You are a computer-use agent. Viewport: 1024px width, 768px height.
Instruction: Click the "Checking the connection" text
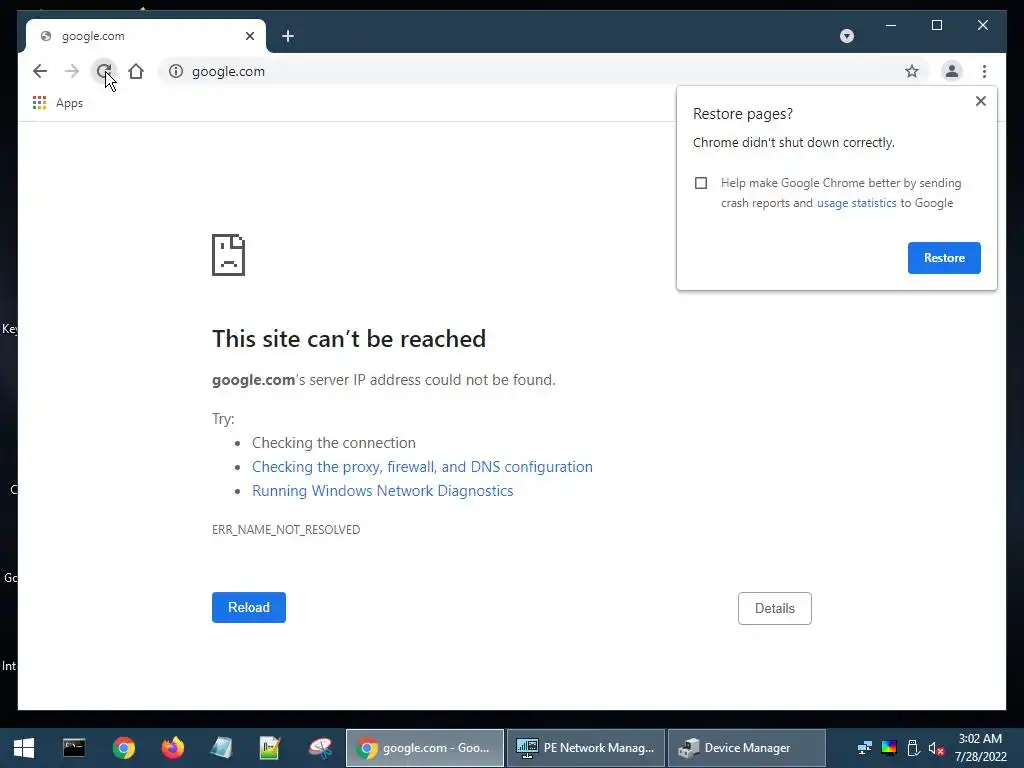click(x=334, y=443)
